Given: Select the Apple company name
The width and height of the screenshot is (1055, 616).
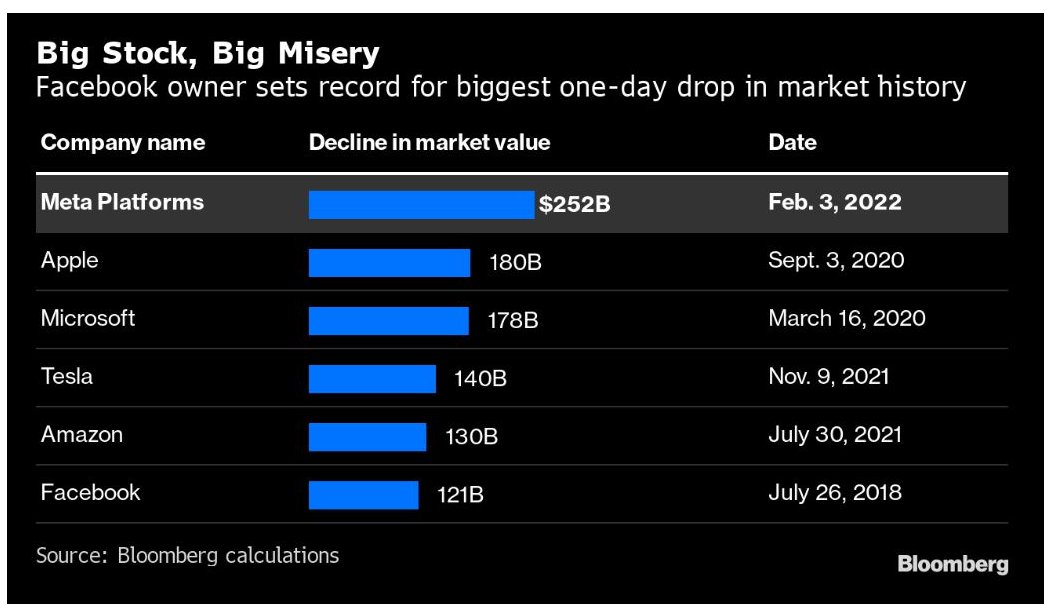Looking at the screenshot, I should pyautogui.click(x=70, y=260).
